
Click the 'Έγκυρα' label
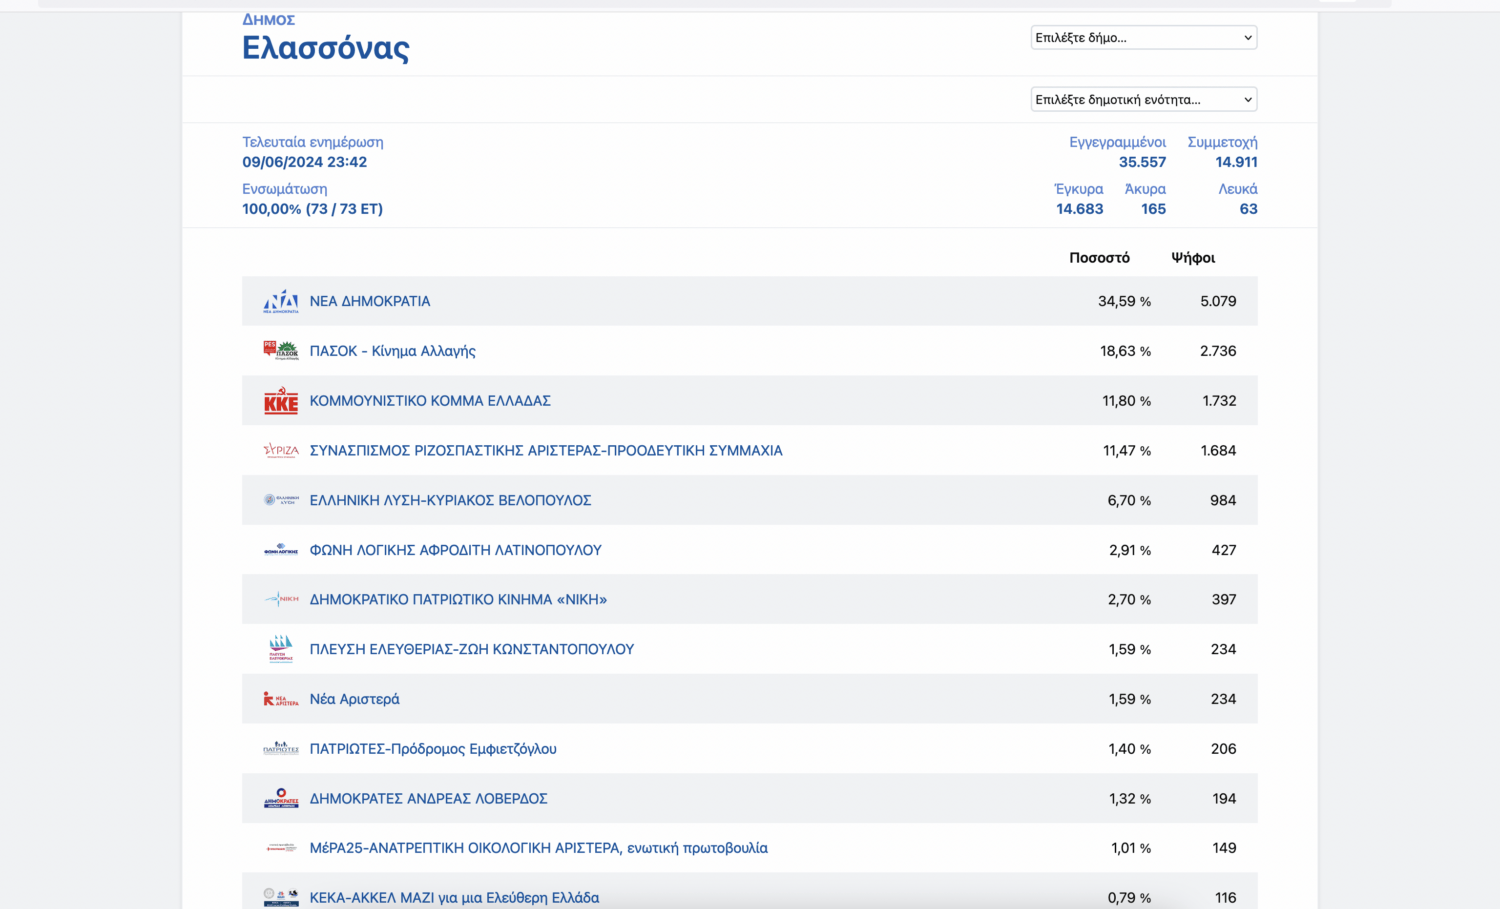[x=1079, y=189]
